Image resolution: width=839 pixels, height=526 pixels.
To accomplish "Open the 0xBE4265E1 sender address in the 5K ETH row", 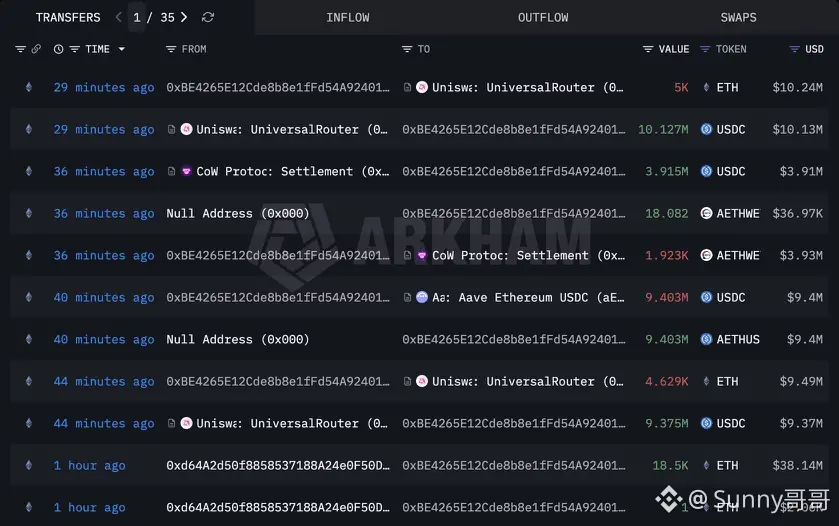I will click(278, 87).
